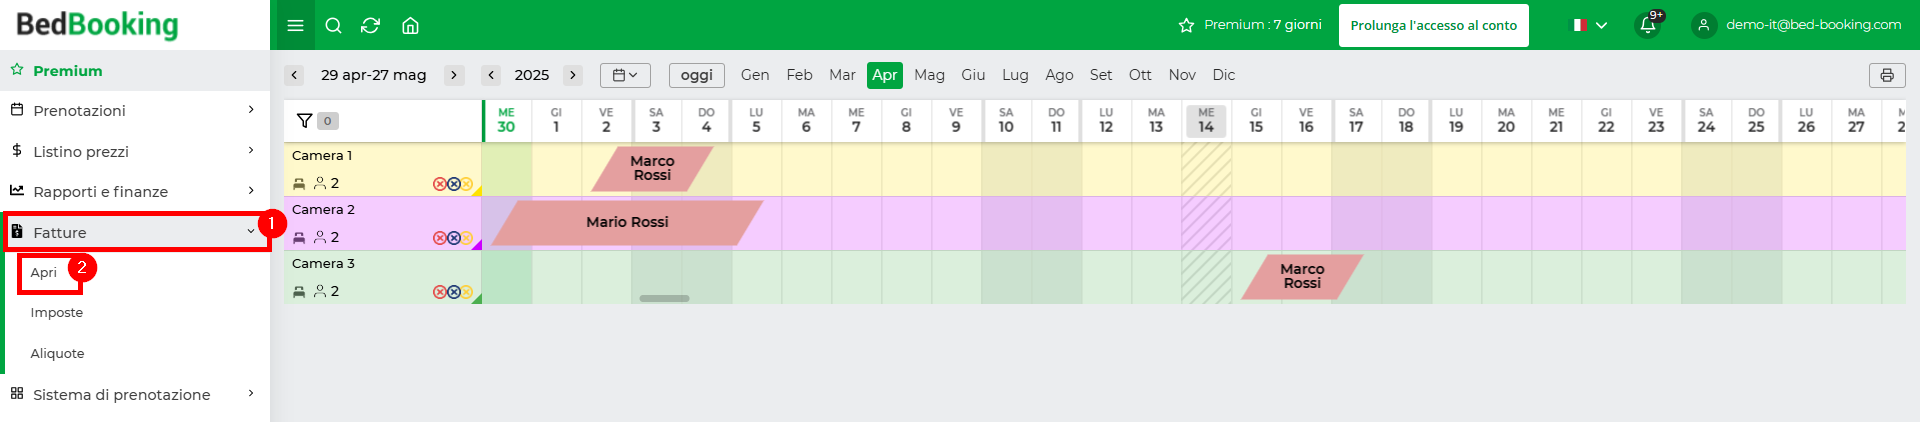This screenshot has height=422, width=1920.
Task: Toggle red X circle on Camera 1
Action: (x=439, y=184)
